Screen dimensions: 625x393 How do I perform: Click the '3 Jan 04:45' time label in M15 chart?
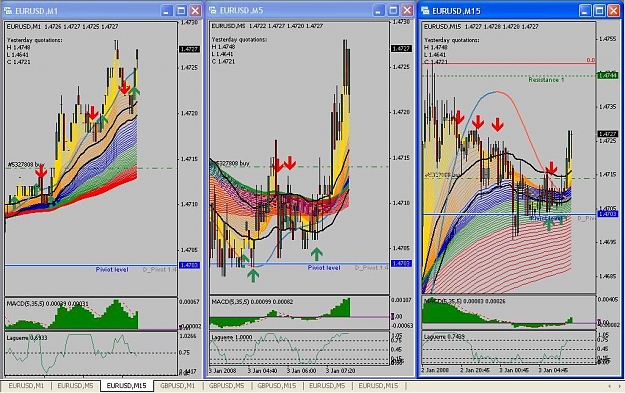point(553,370)
